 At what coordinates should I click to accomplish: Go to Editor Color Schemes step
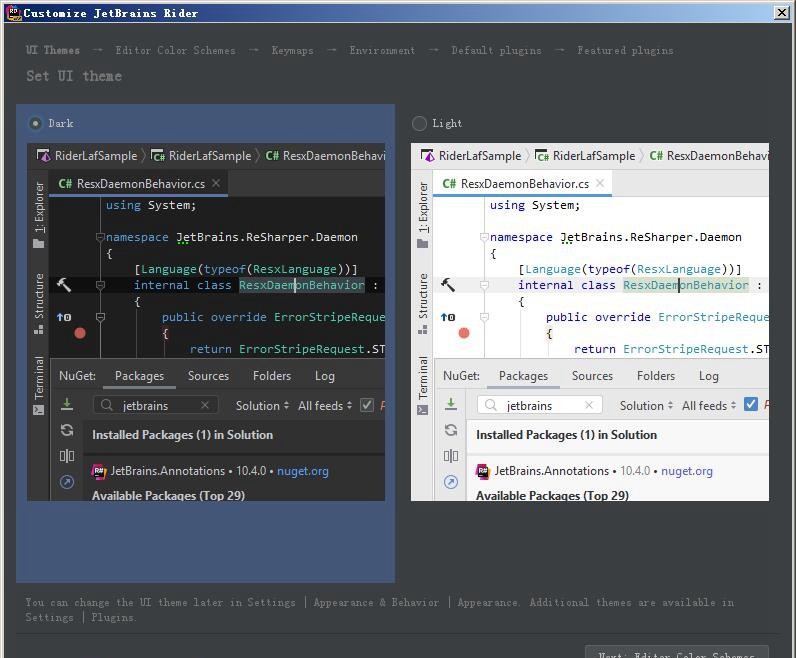[175, 50]
